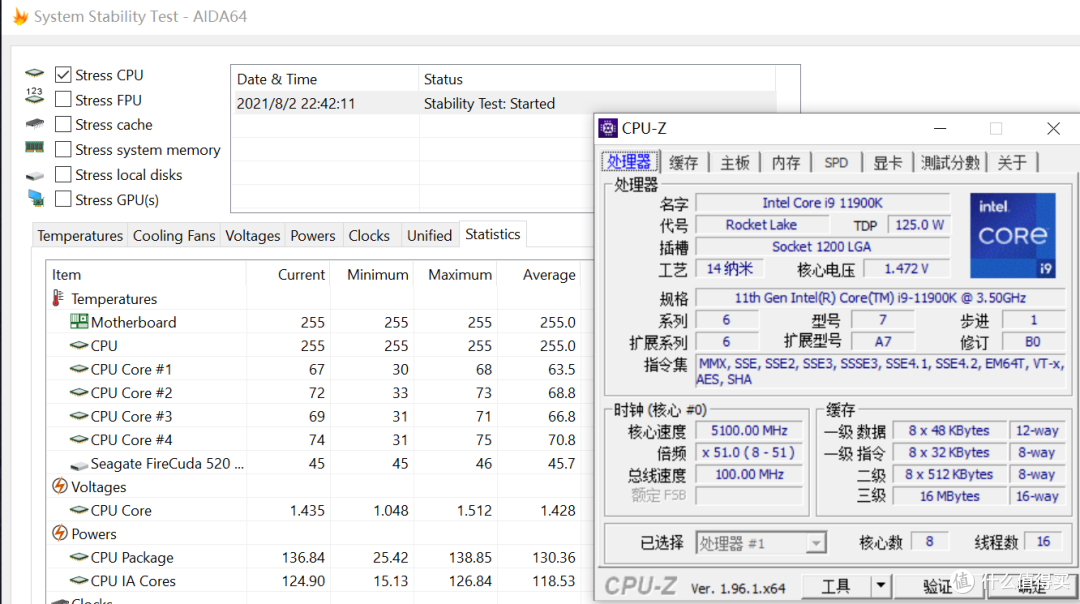The image size is (1080, 604).
Task: Click the chip icon beside CPU IA Cores
Action: coord(79,580)
